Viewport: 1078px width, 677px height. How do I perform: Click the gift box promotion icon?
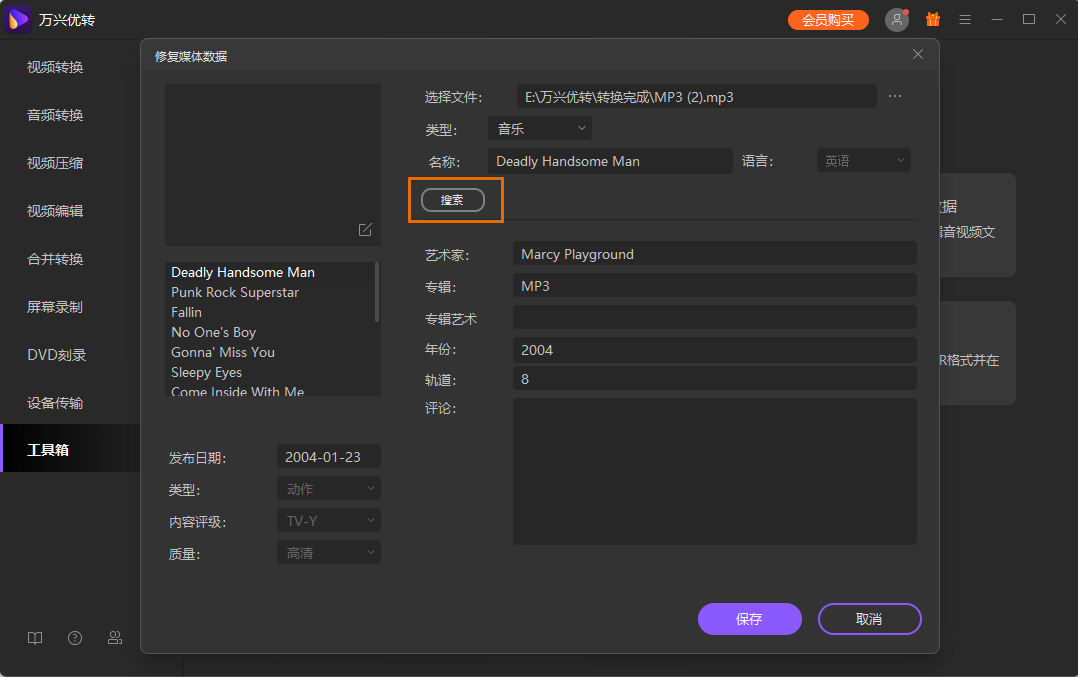tap(932, 19)
